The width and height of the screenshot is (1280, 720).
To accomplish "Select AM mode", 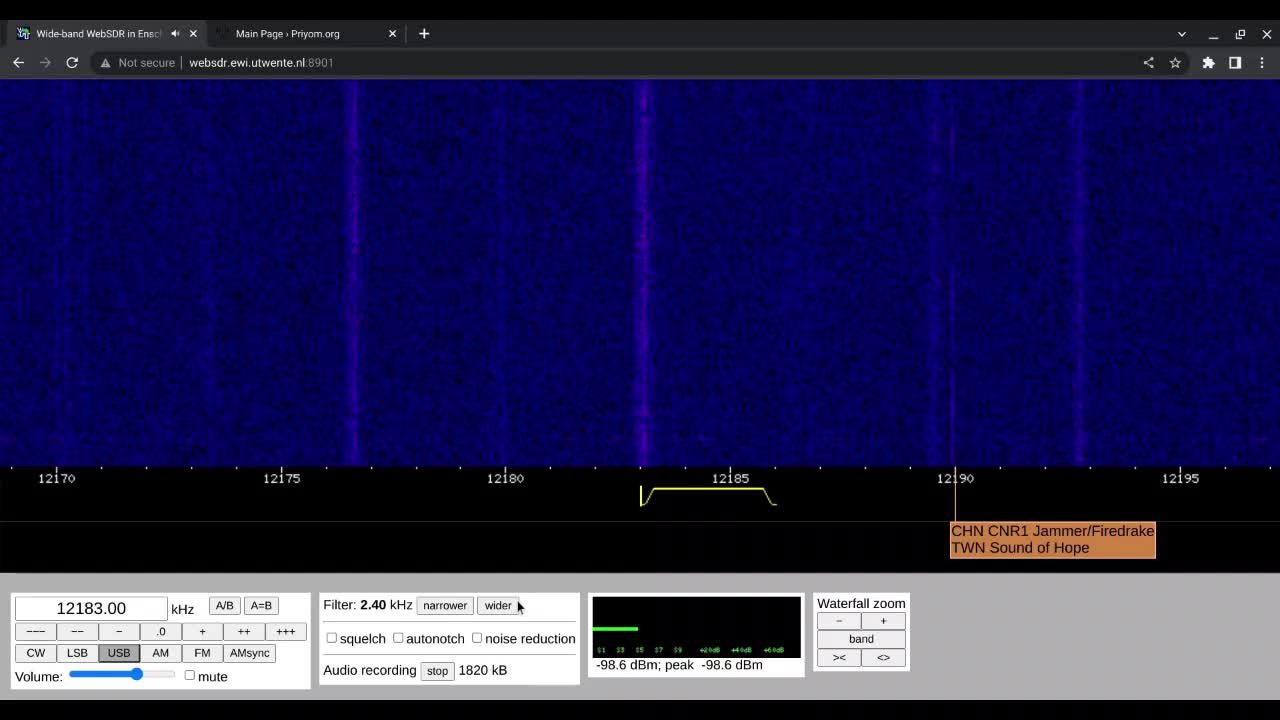I will pos(160,653).
